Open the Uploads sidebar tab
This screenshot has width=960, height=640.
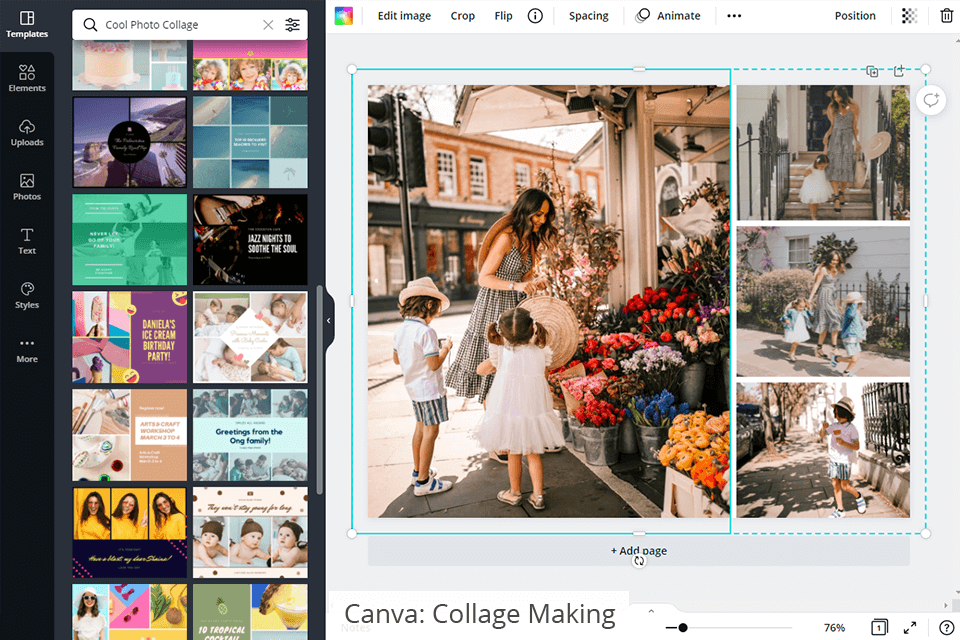pyautogui.click(x=27, y=133)
